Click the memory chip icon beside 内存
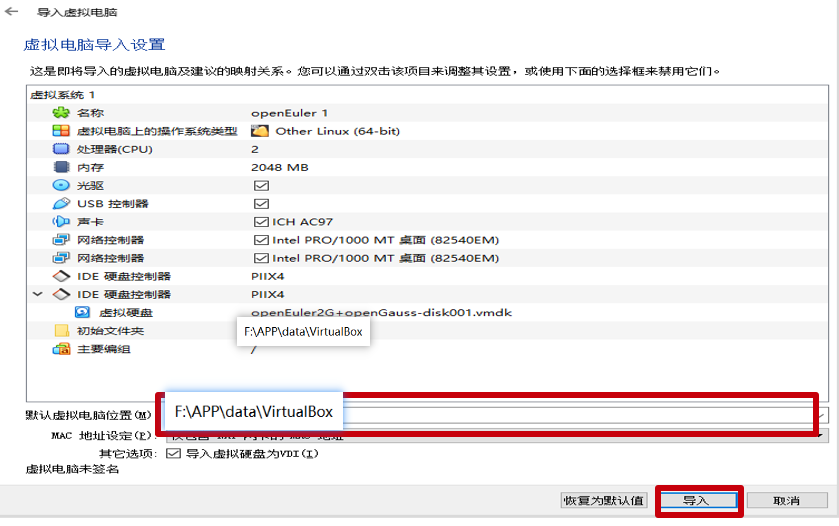The width and height of the screenshot is (839, 526). point(61,167)
